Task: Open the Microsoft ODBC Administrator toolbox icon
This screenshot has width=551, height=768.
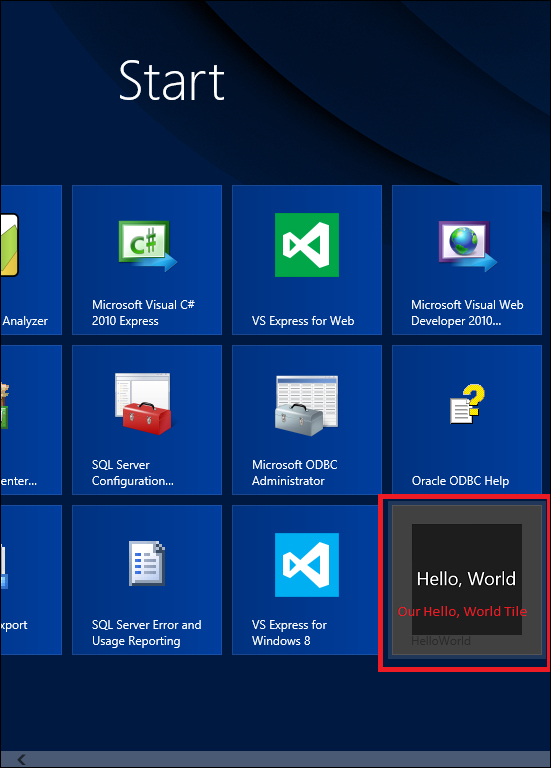Action: pyautogui.click(x=307, y=405)
